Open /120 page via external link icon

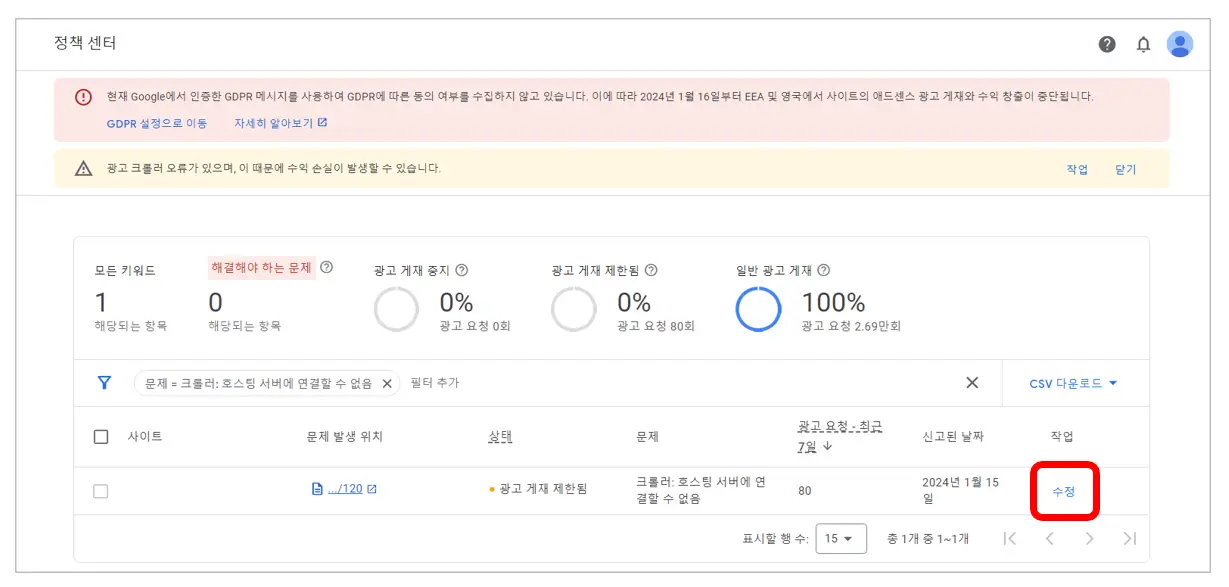(372, 488)
